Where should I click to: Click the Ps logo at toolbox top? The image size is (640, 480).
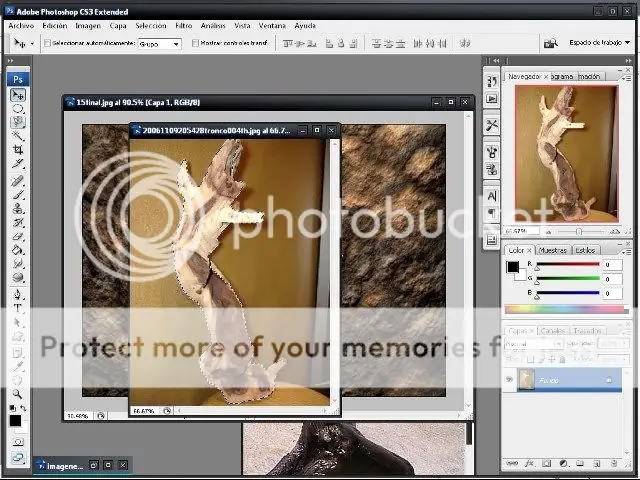click(x=18, y=79)
